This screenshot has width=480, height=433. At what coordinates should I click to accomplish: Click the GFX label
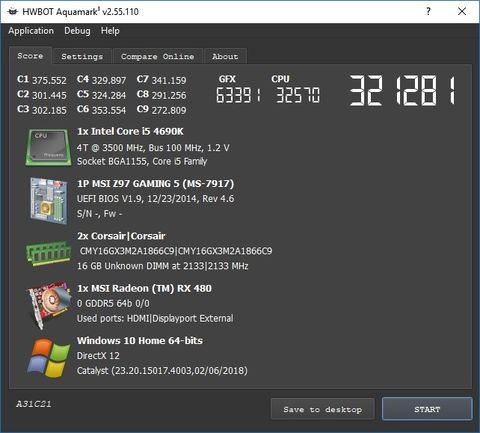point(227,79)
